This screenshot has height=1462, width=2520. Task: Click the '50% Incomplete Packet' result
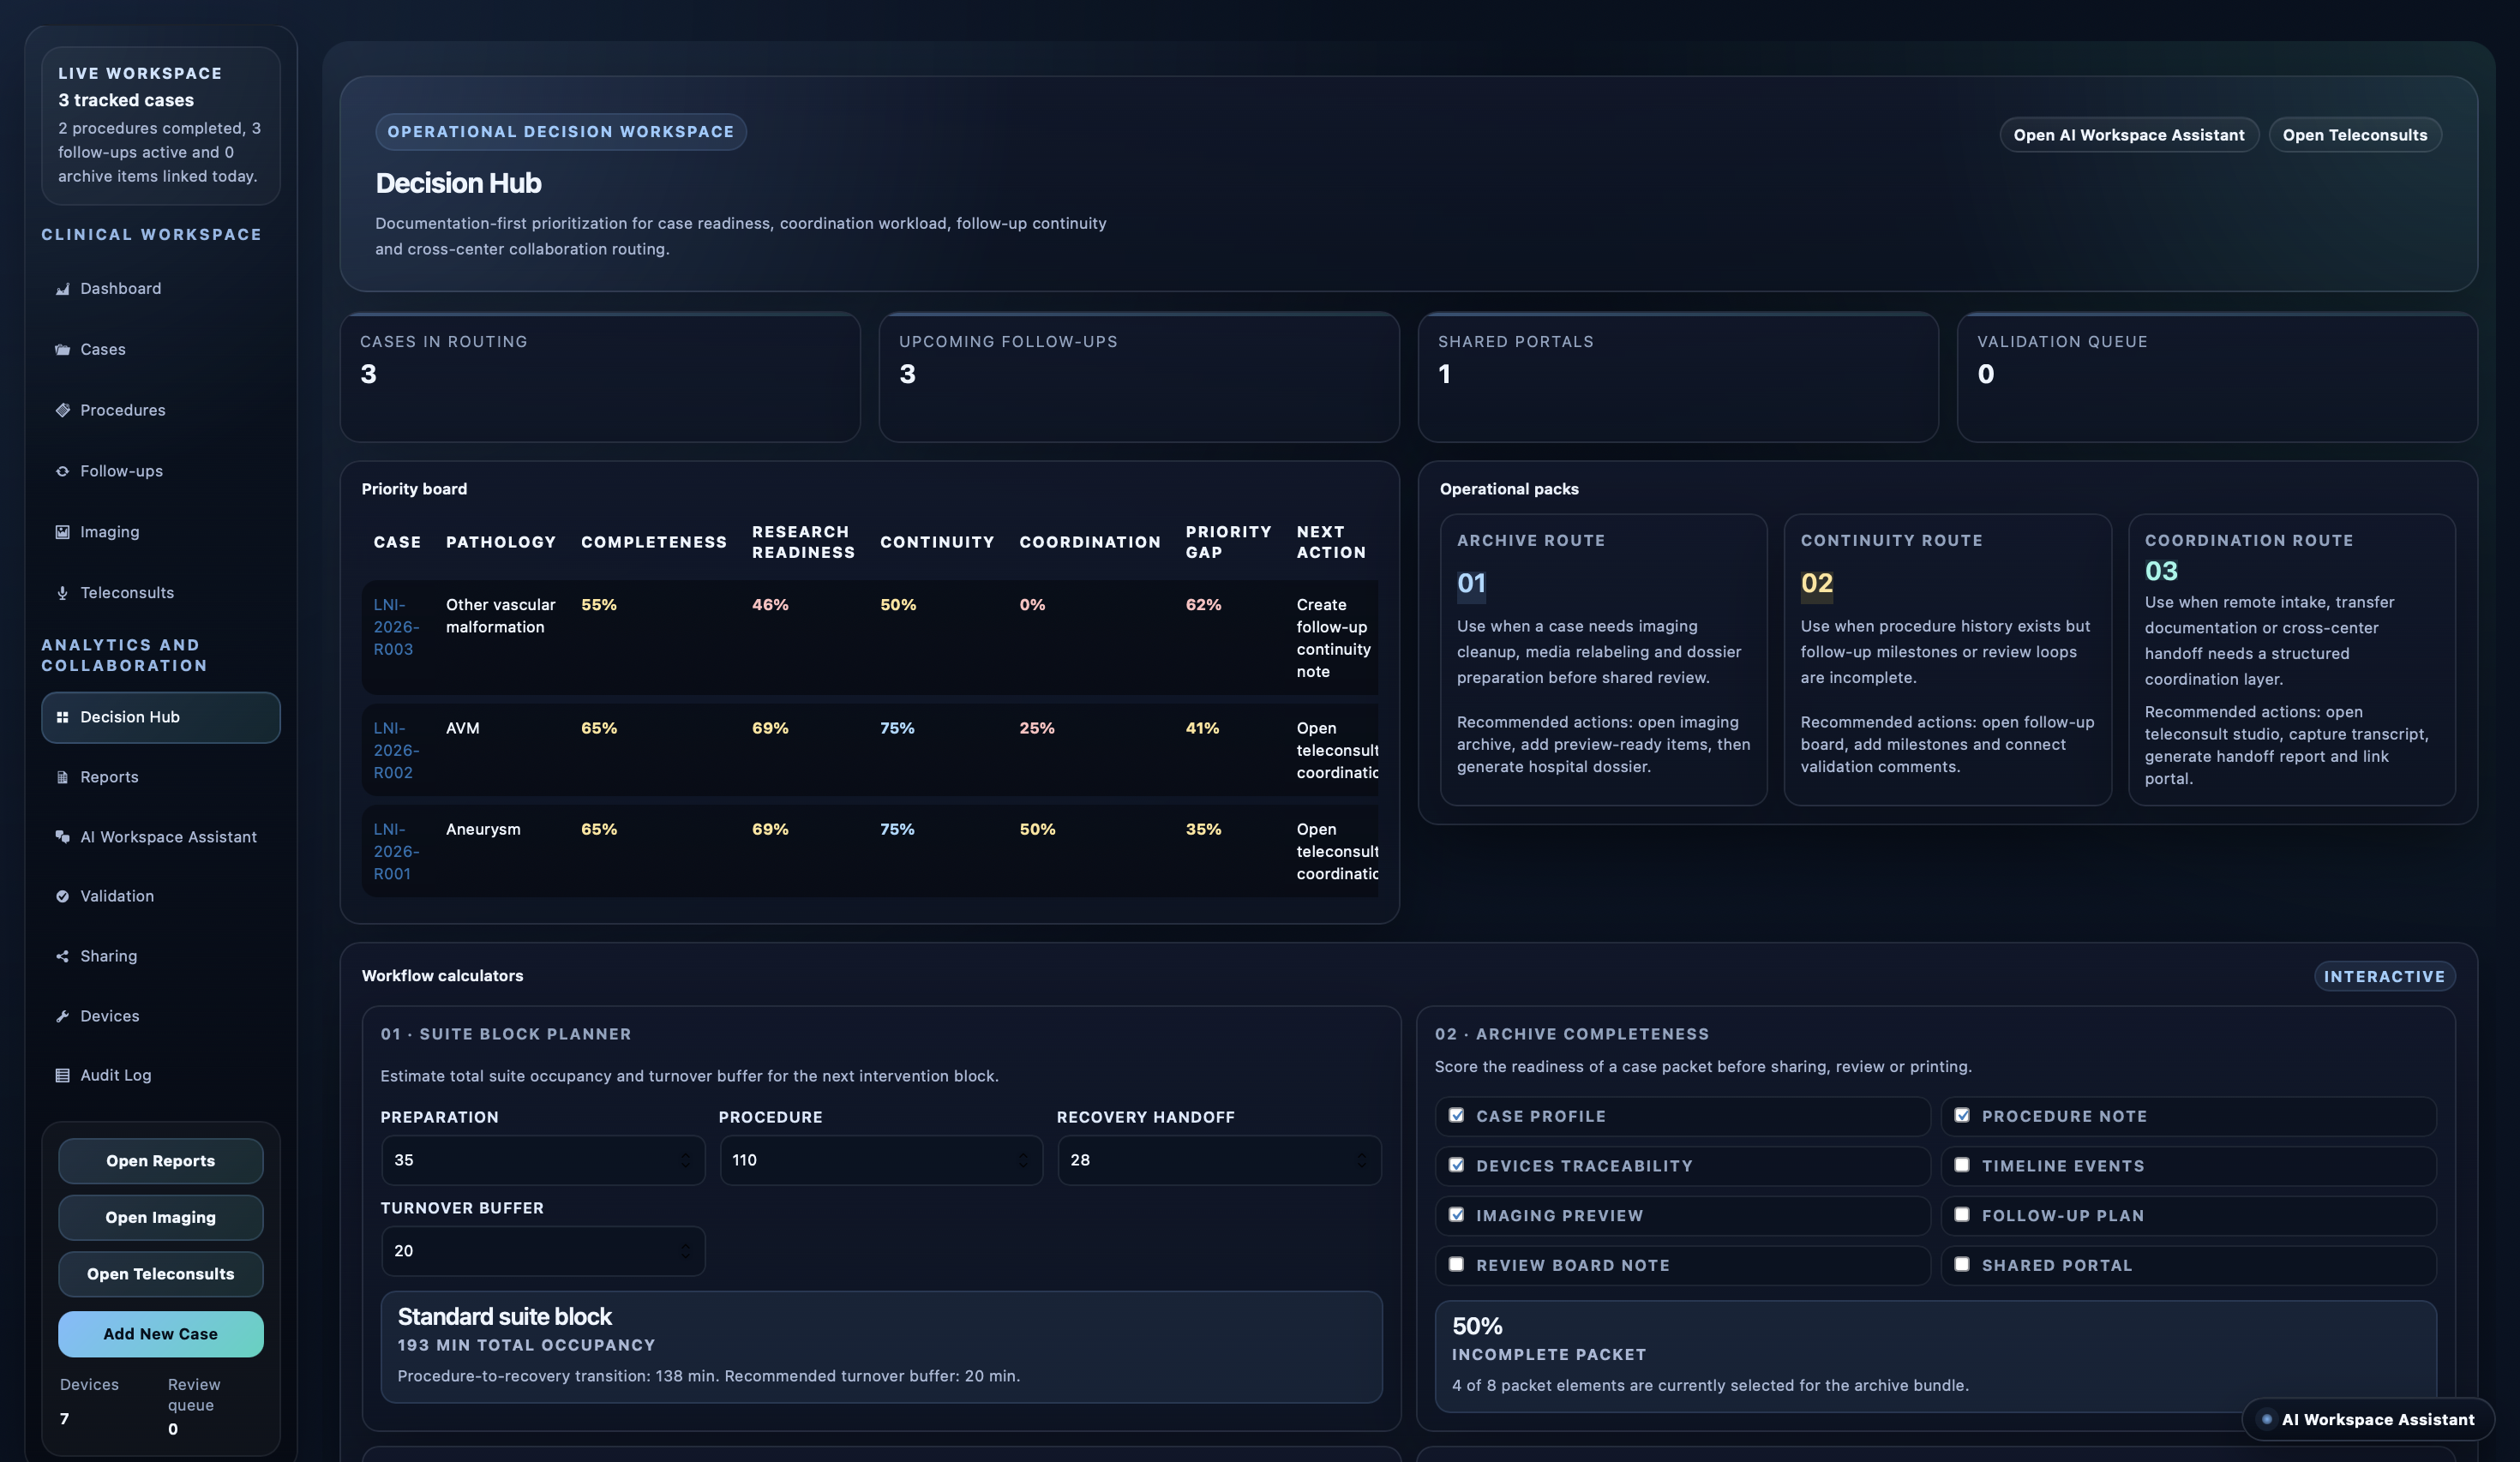click(x=1935, y=1355)
